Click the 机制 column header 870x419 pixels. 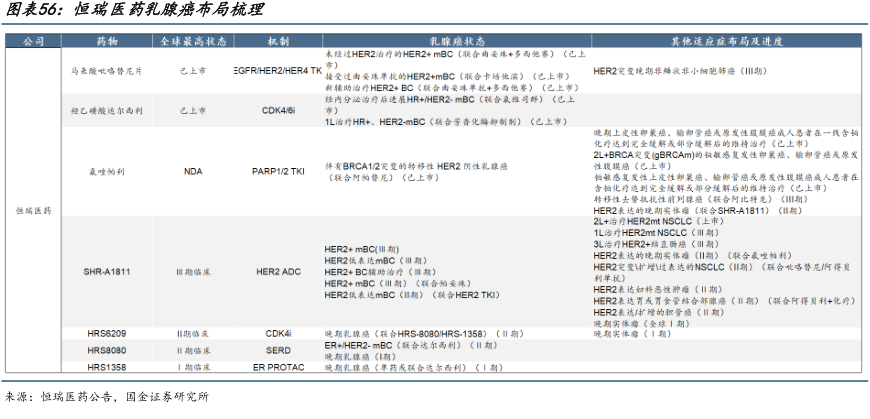(x=278, y=42)
